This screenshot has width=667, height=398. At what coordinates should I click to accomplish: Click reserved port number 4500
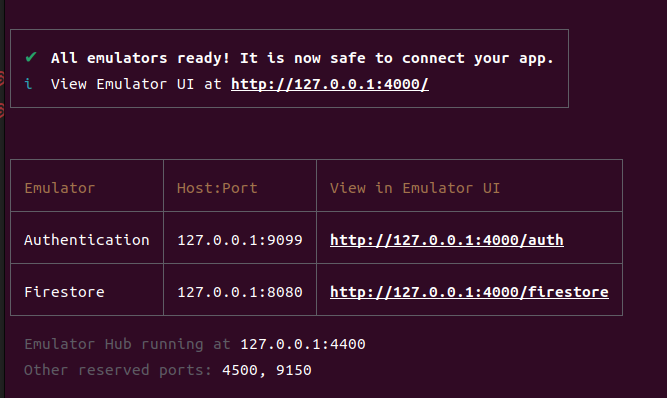239,370
